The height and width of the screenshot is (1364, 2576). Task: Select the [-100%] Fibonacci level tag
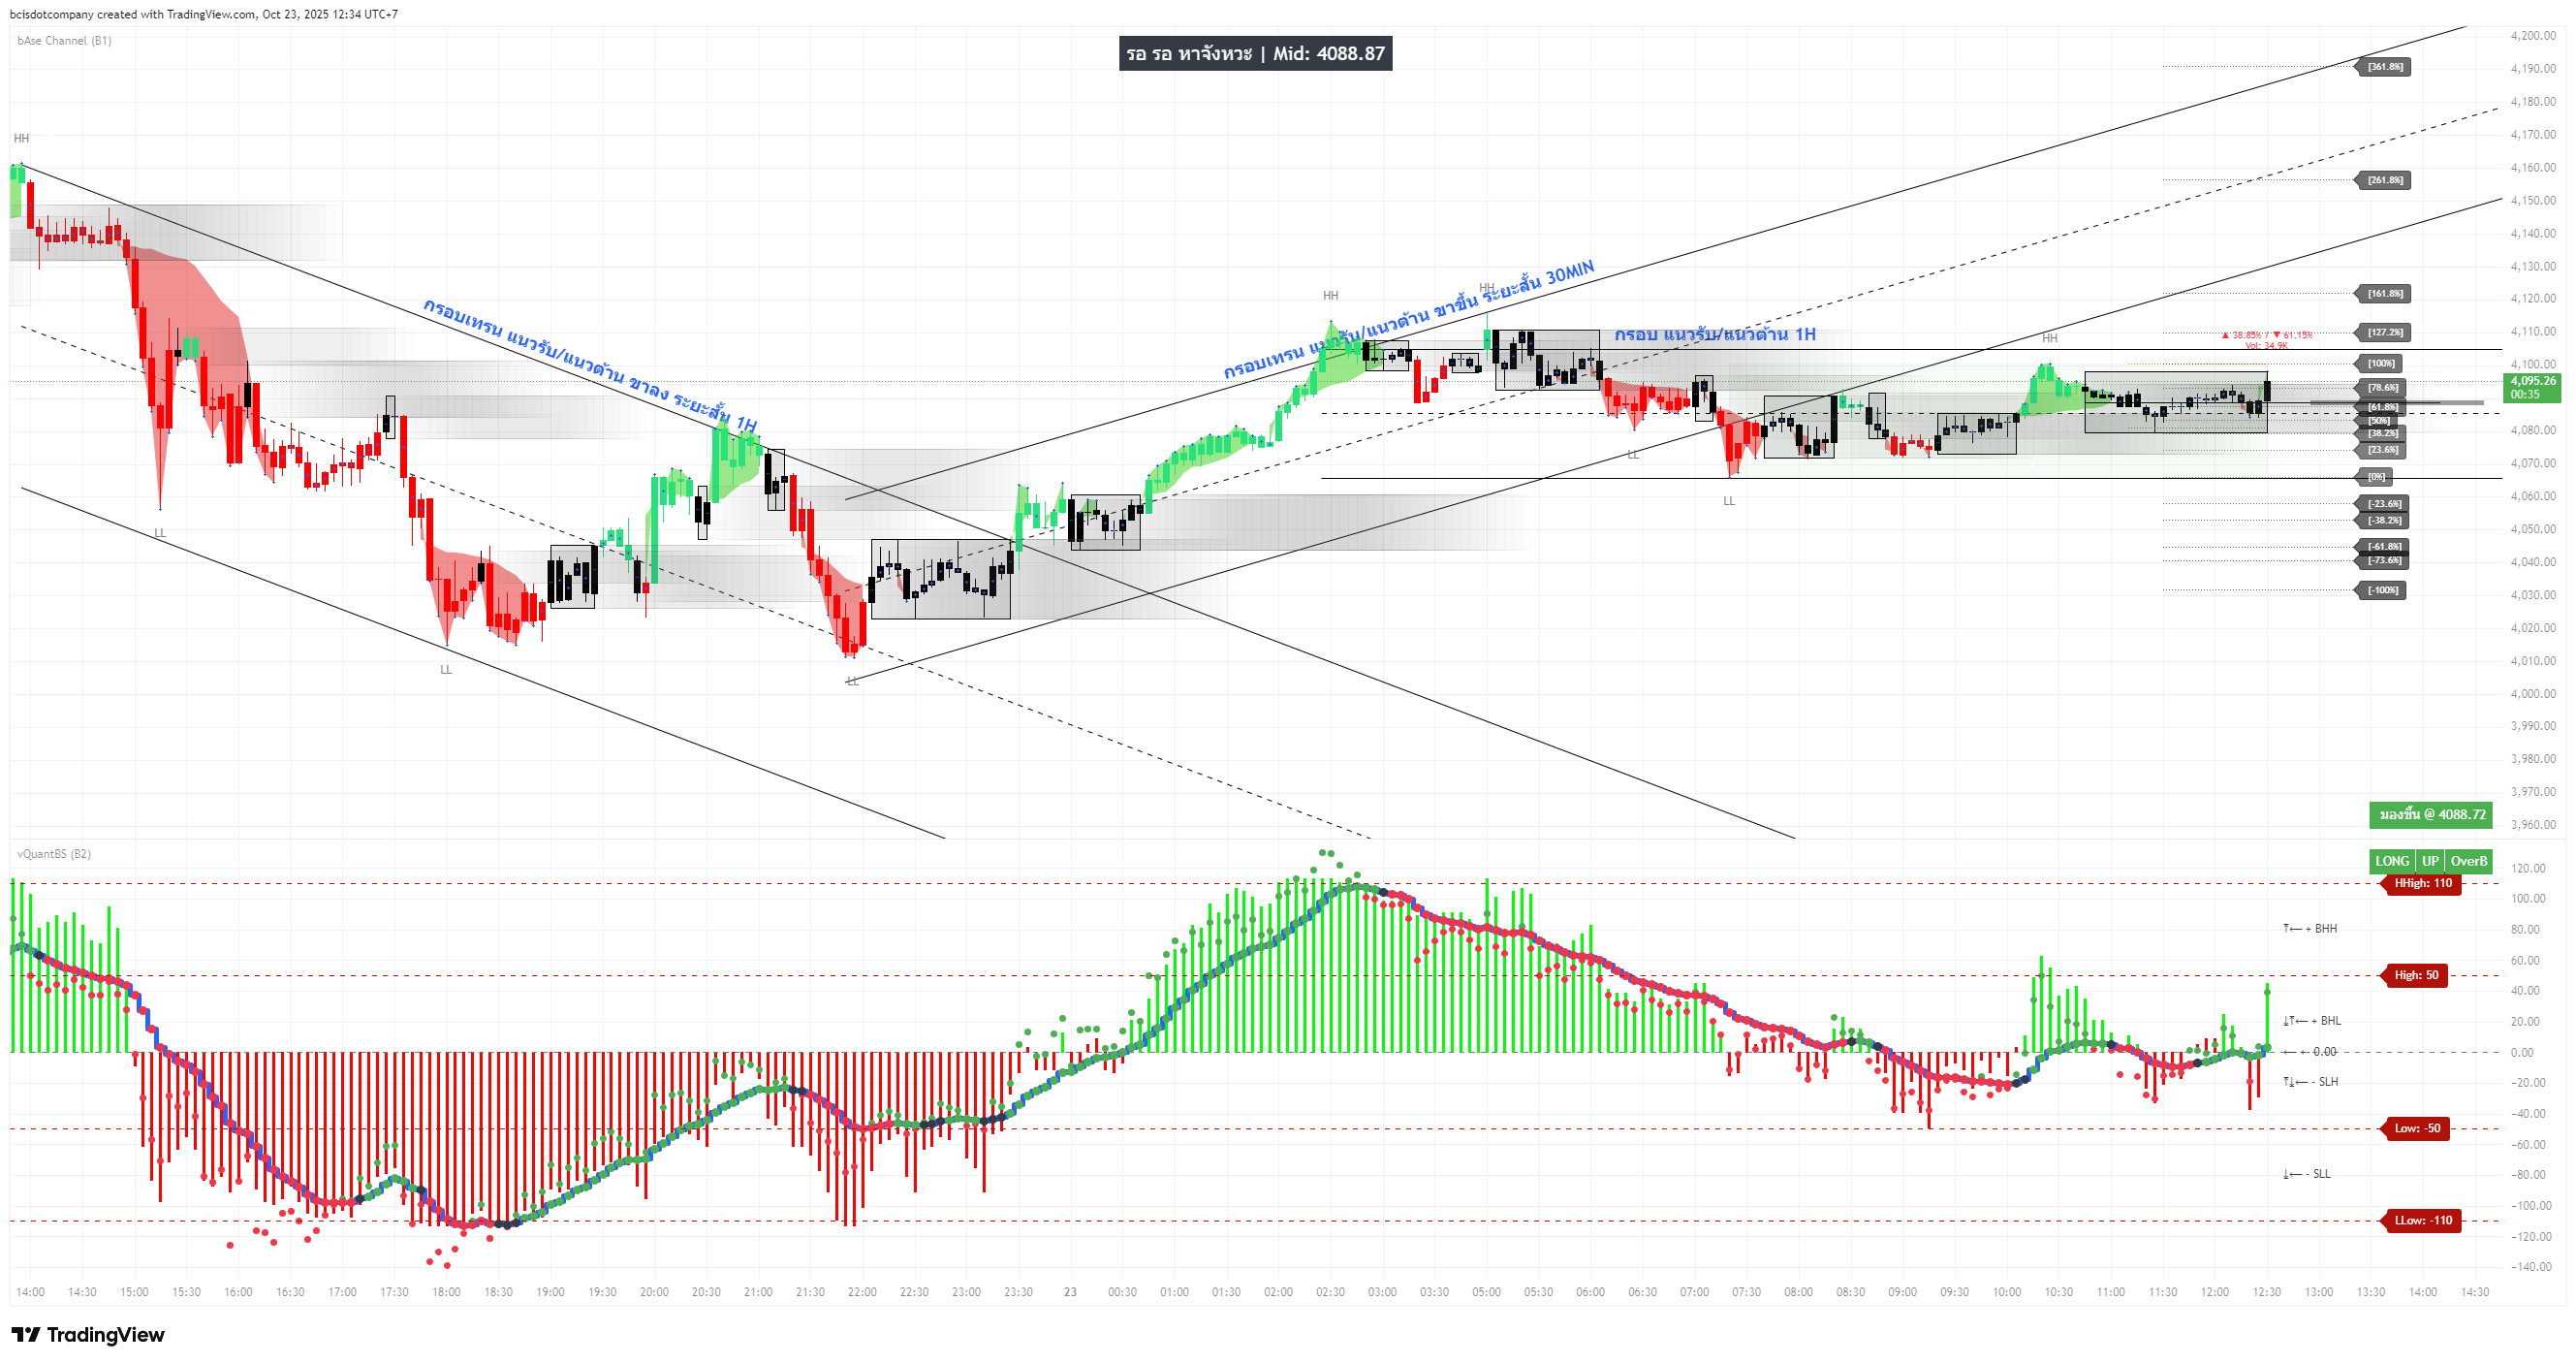click(2384, 591)
